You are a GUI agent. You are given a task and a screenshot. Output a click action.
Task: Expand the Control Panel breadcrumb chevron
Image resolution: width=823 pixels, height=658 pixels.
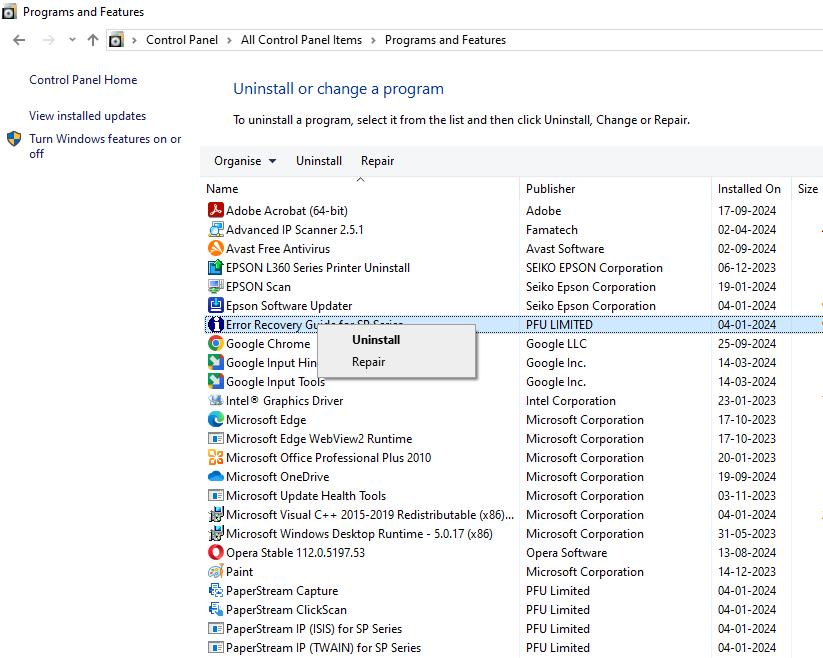click(x=229, y=40)
